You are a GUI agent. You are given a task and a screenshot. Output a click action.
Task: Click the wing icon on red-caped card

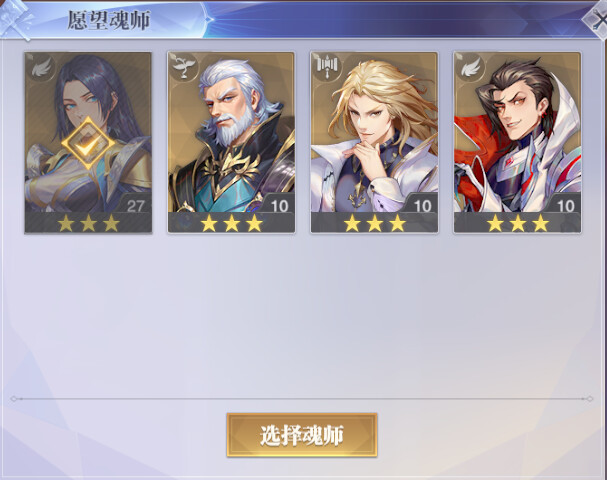coord(471,68)
